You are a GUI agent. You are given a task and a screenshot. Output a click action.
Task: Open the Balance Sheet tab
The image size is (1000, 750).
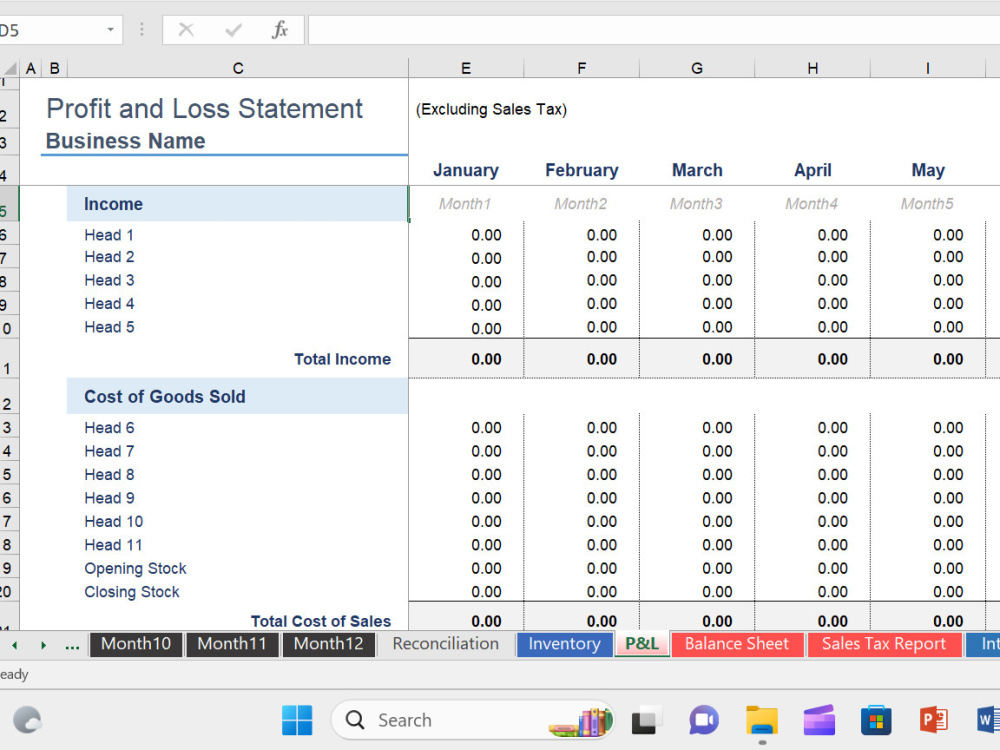[x=737, y=644]
